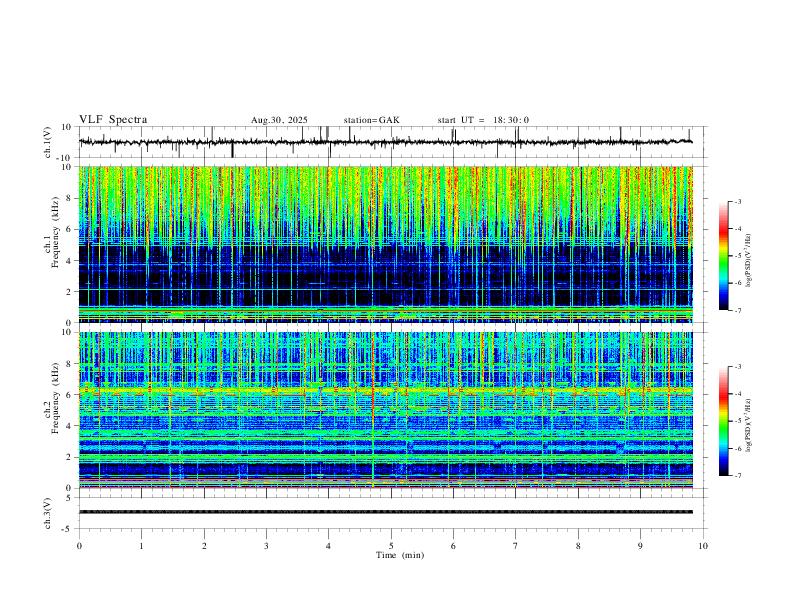Click the time axis tick "1"
This screenshot has width=792, height=612.
click(141, 546)
